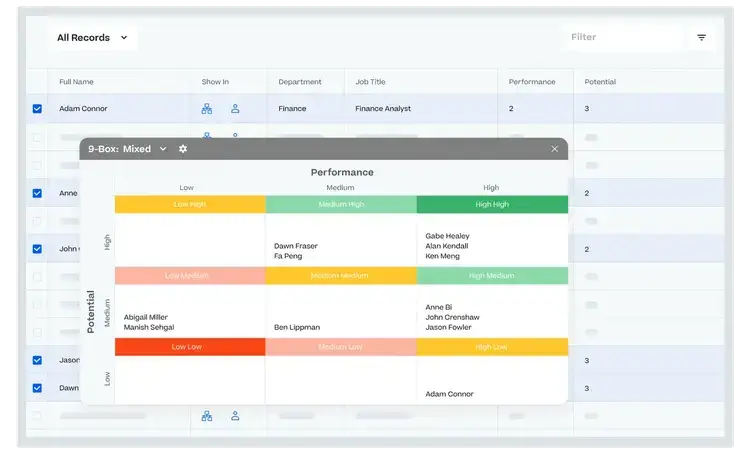Click Ben Lippman in the 9-Box grid
This screenshot has height=454, width=750.
(297, 327)
